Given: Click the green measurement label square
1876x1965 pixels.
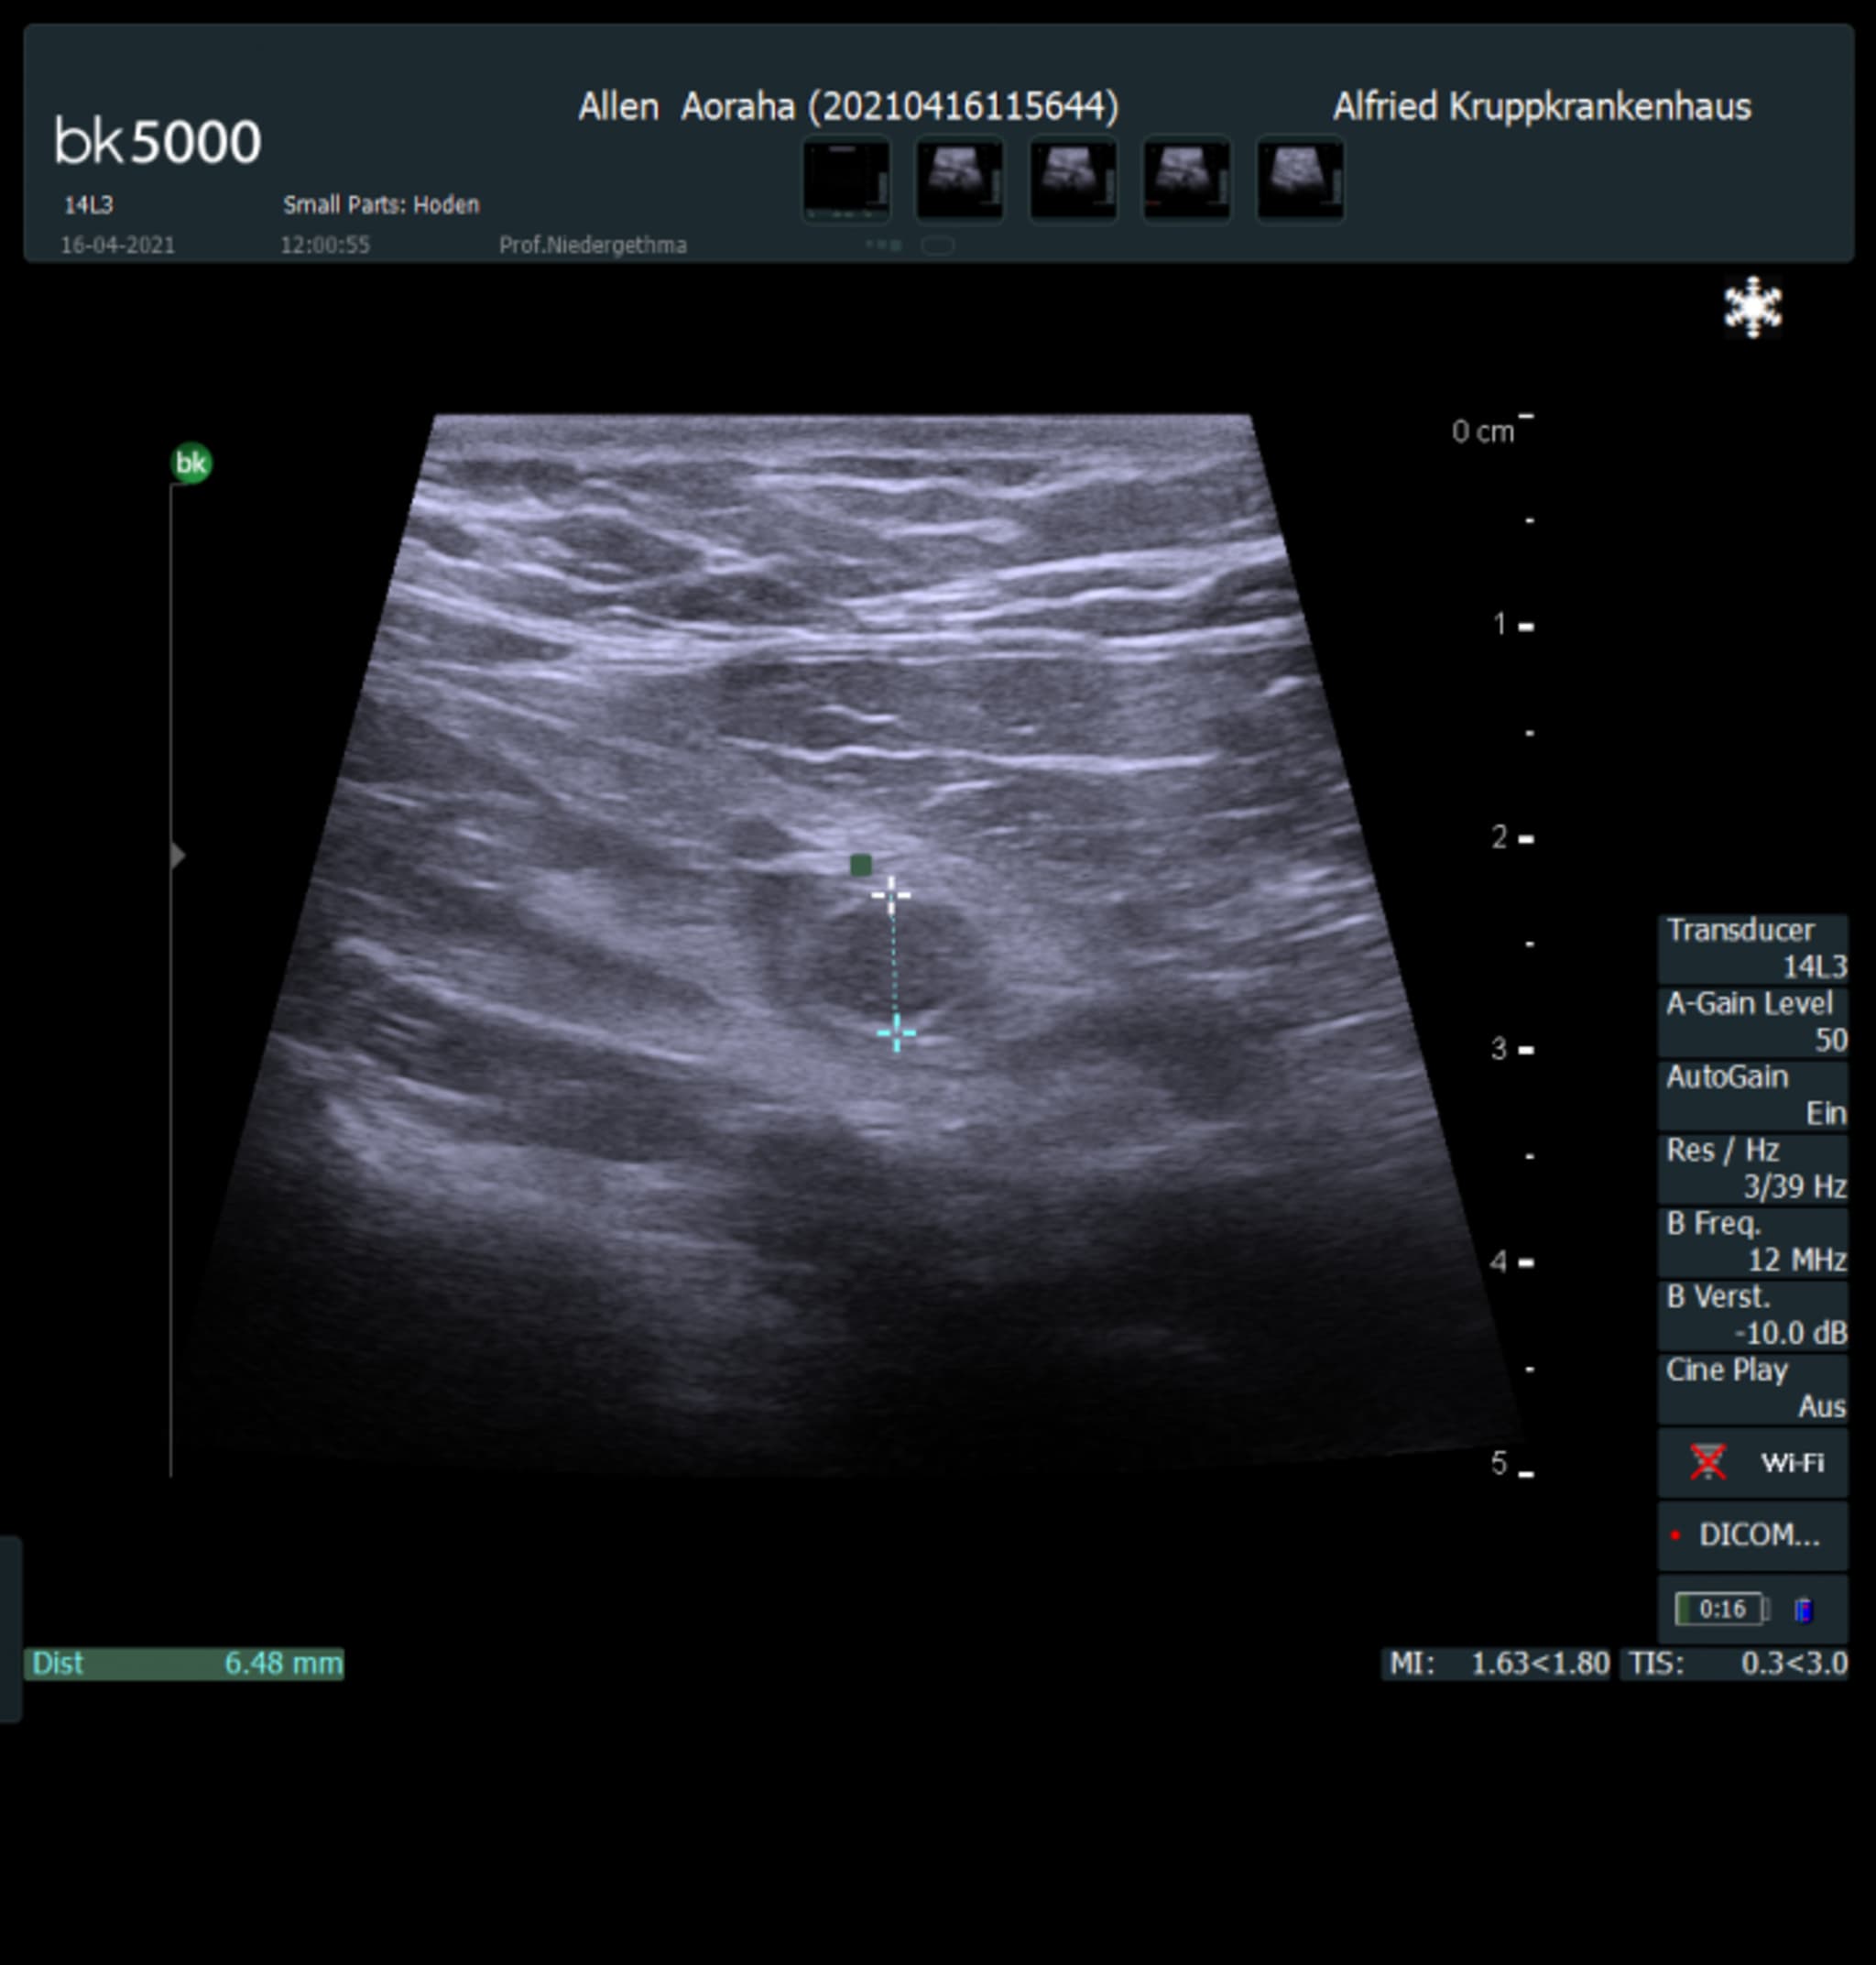Looking at the screenshot, I should [x=861, y=865].
